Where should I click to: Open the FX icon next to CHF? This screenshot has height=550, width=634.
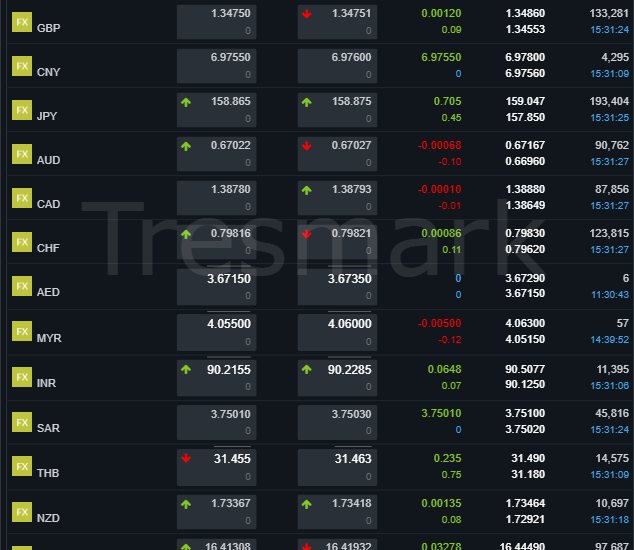21,242
